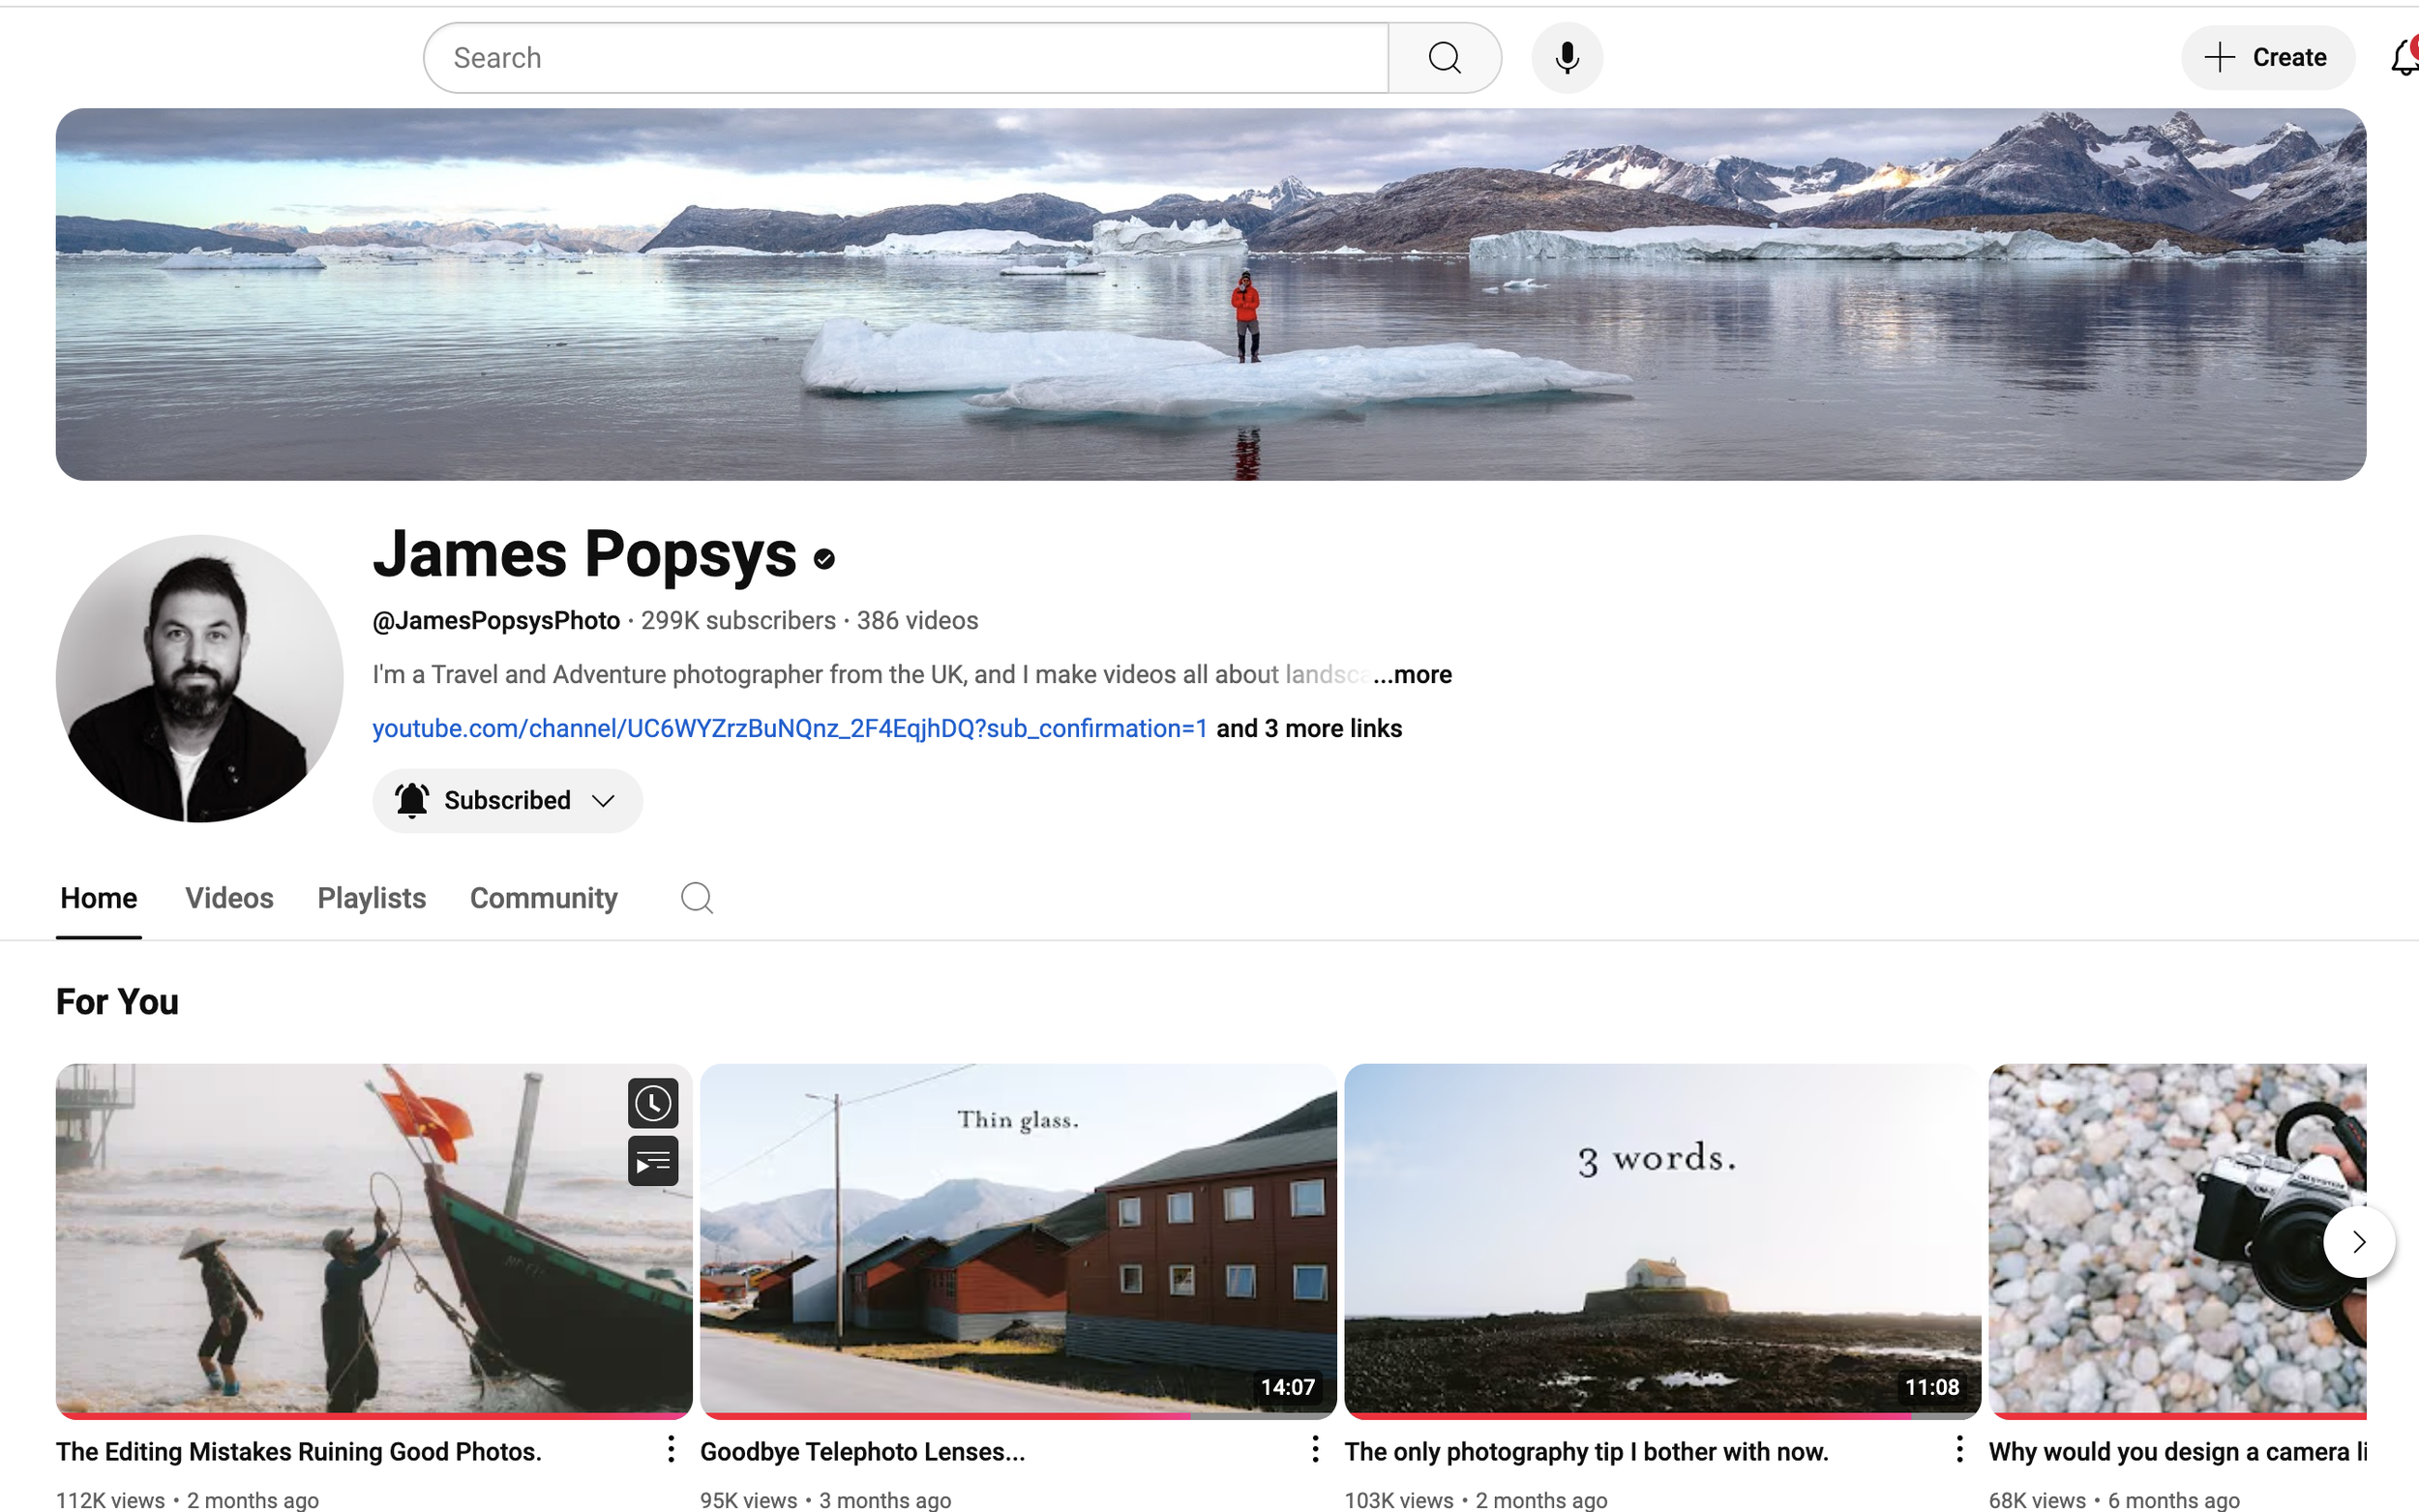Click the search magnifier button in top bar
This screenshot has height=1512, width=2419.
coord(1444,58)
